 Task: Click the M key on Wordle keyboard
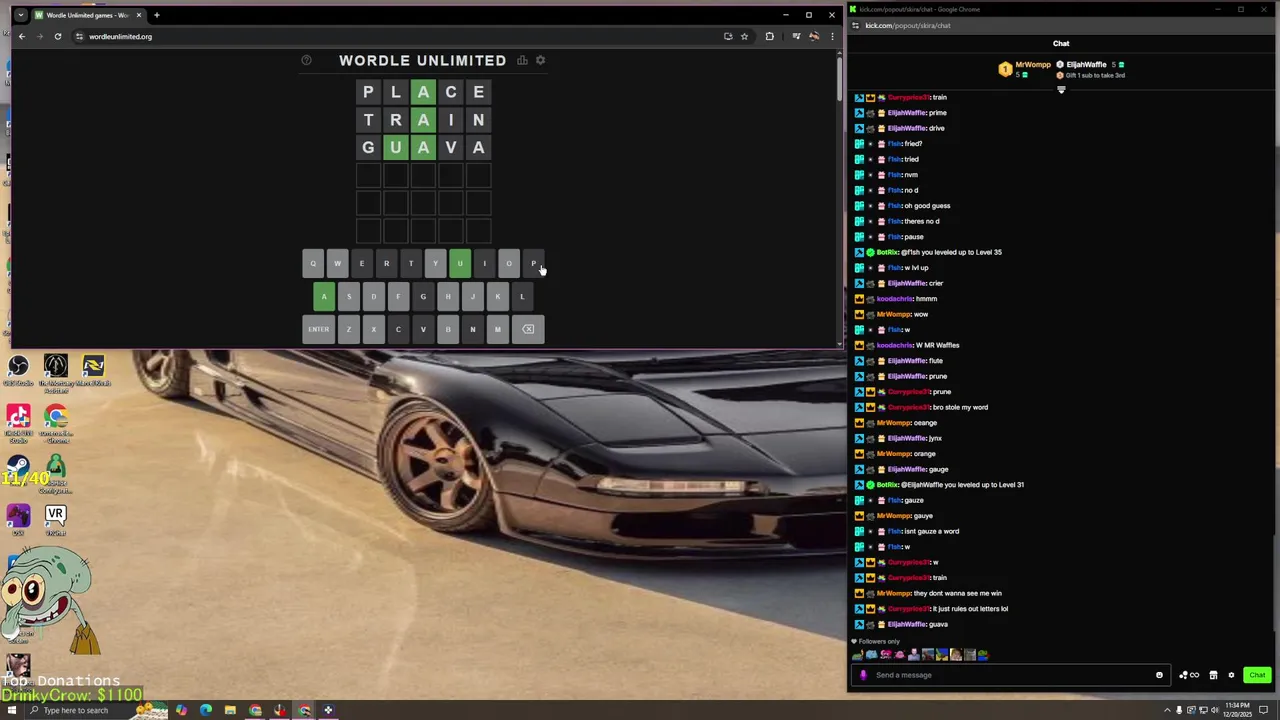pos(497,329)
